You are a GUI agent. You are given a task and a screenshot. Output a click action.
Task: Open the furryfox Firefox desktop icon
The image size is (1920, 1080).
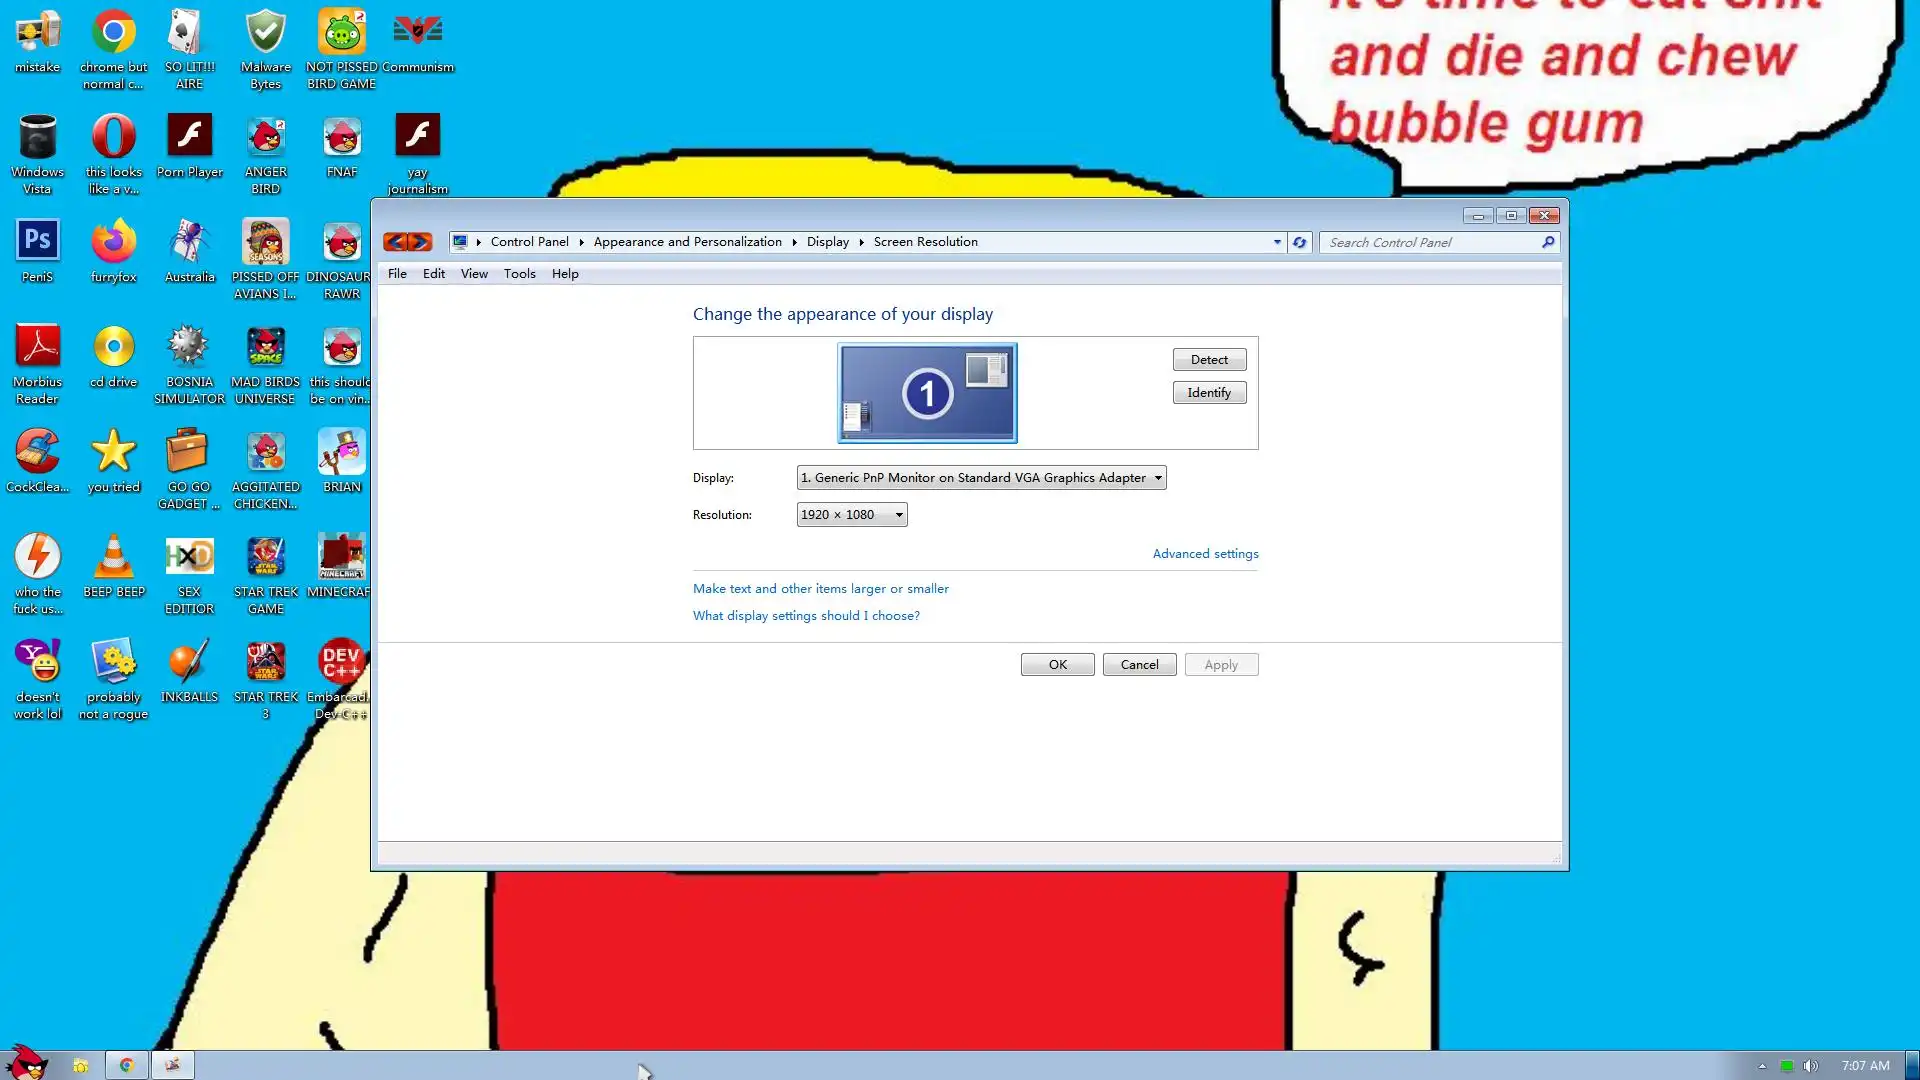tap(114, 242)
